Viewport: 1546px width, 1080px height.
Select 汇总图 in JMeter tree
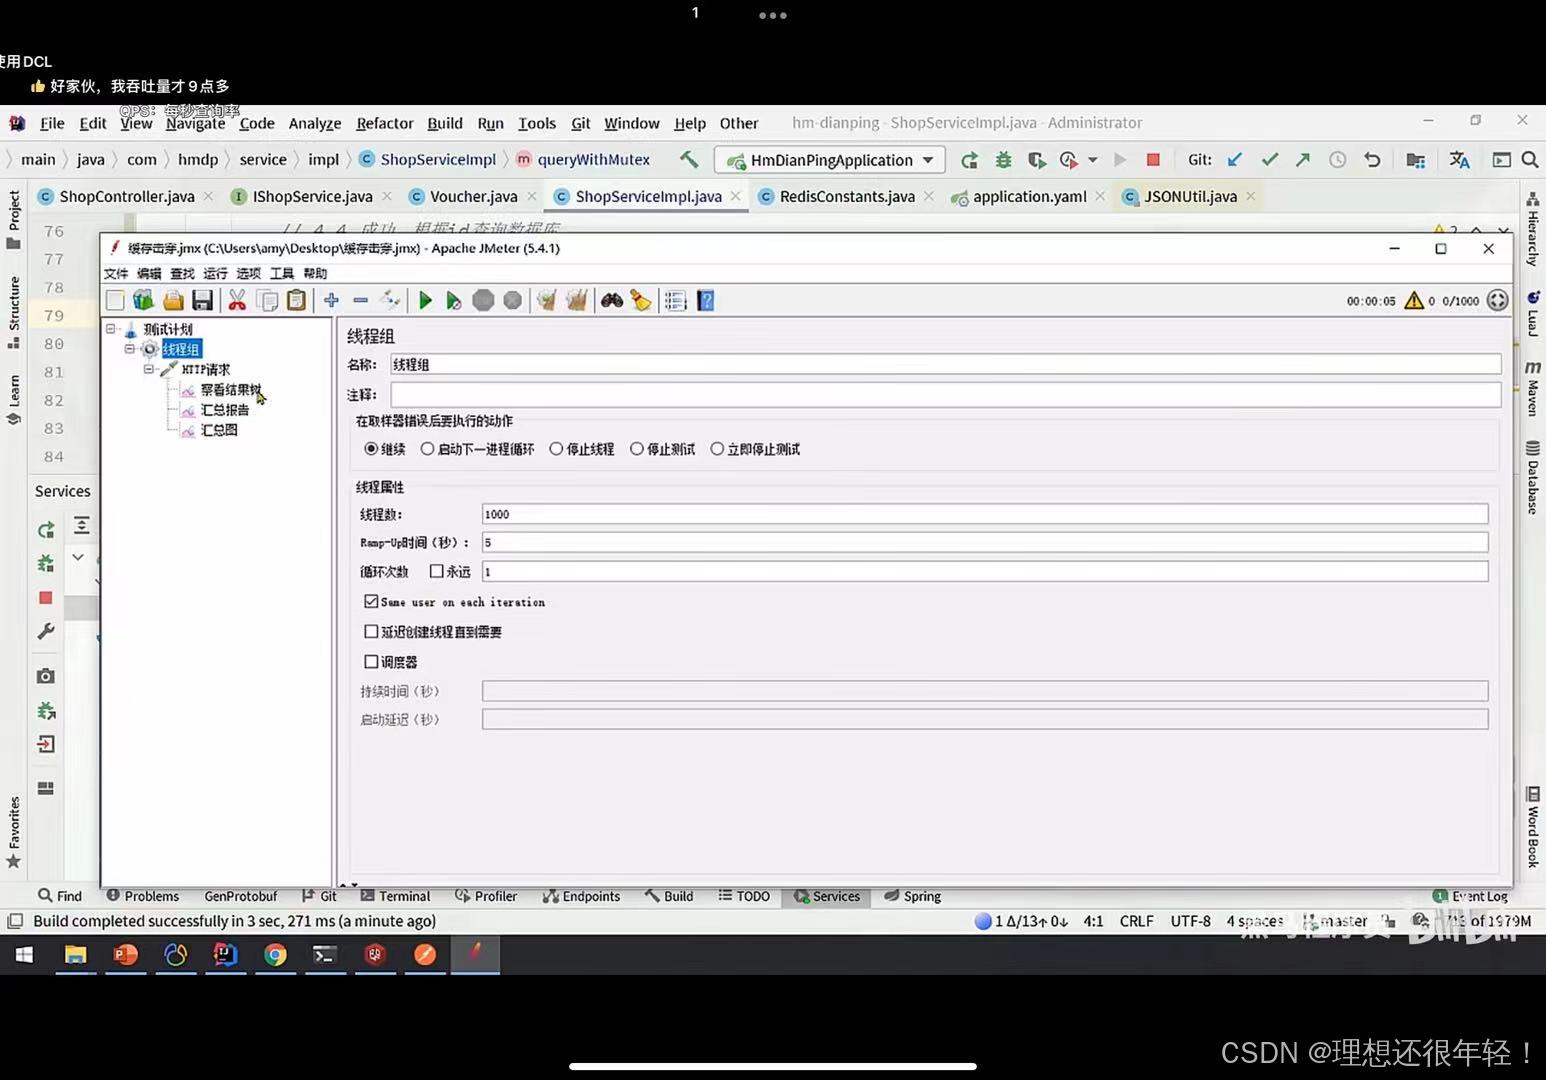coord(219,430)
